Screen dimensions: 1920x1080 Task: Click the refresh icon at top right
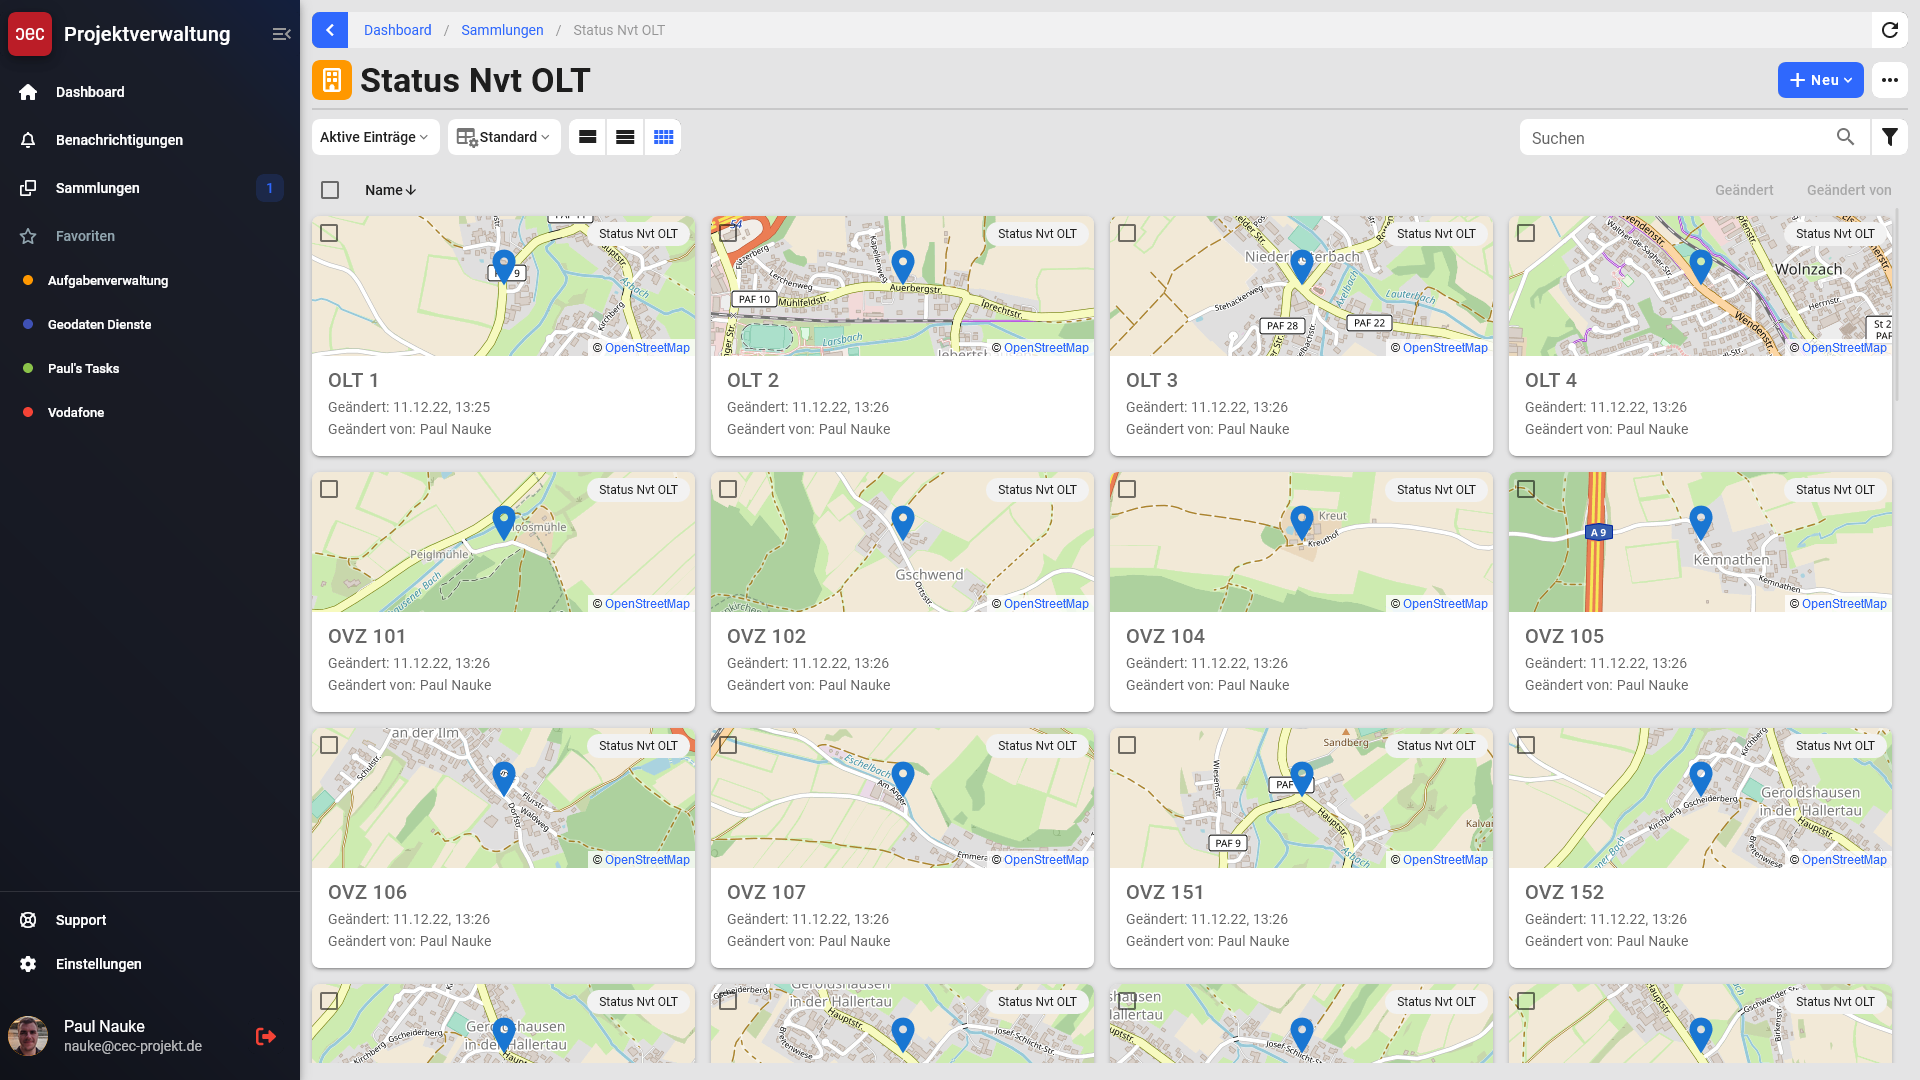1889,30
